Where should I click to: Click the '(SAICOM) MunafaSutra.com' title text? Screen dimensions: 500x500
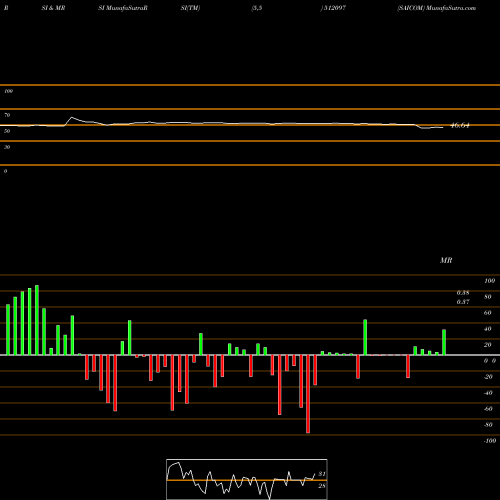[436, 8]
